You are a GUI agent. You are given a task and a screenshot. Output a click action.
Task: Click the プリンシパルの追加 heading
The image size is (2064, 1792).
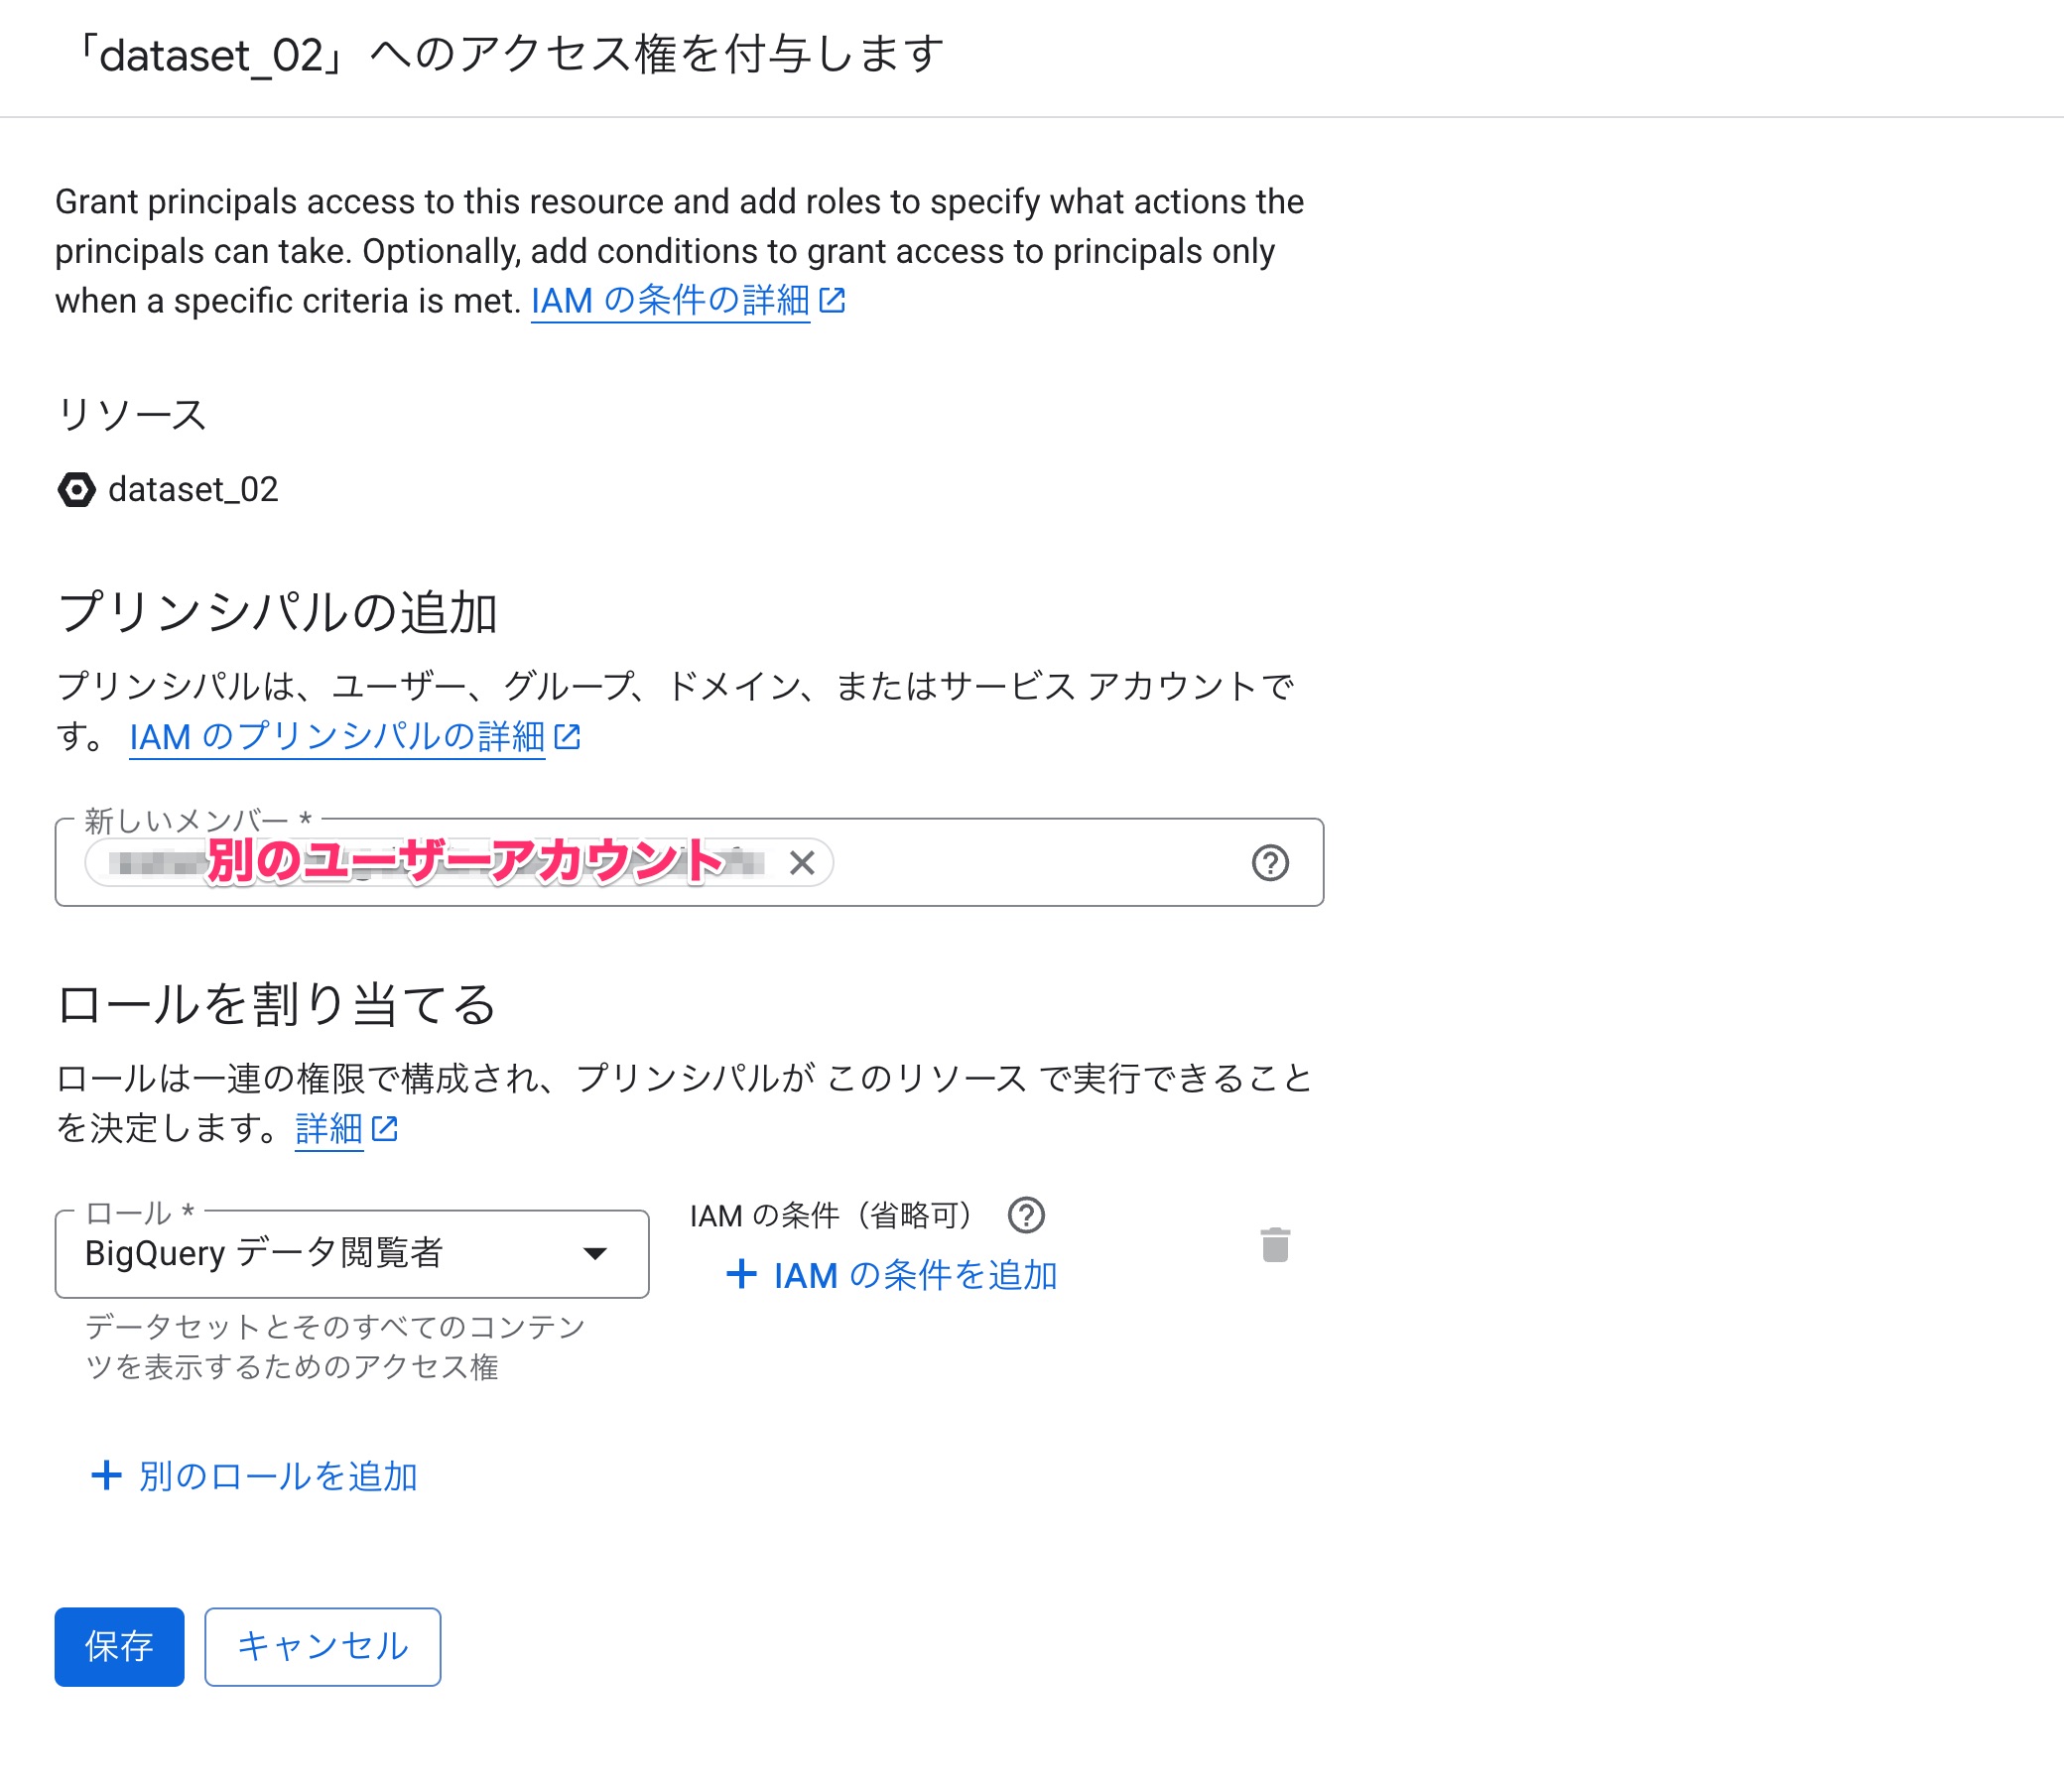click(277, 612)
